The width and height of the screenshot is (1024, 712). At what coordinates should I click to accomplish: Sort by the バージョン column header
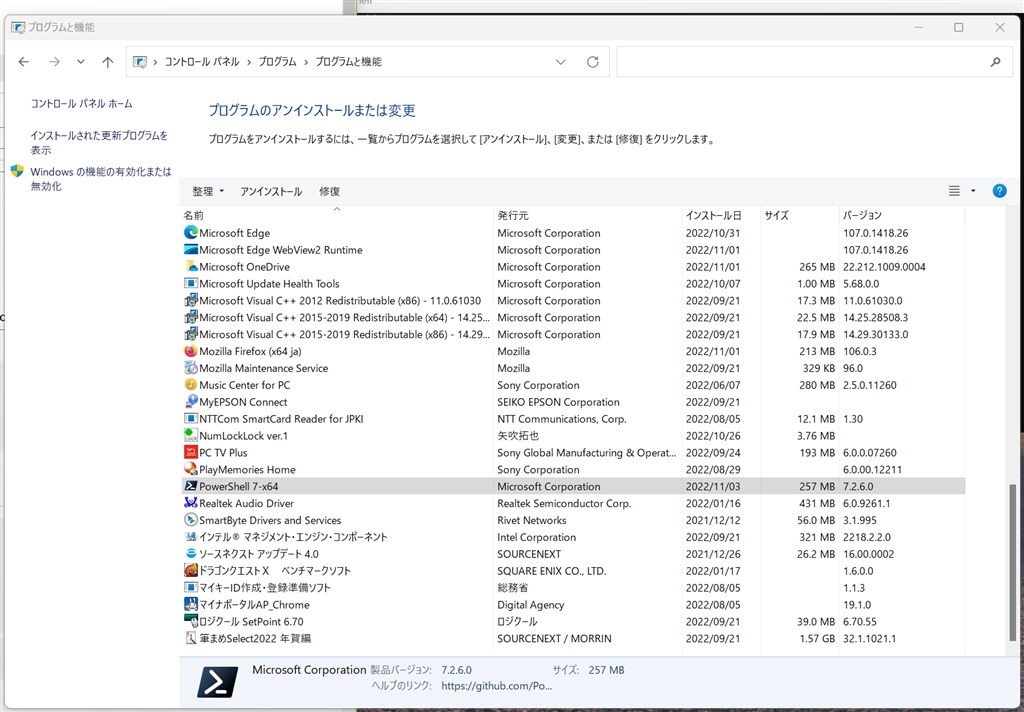(902, 215)
